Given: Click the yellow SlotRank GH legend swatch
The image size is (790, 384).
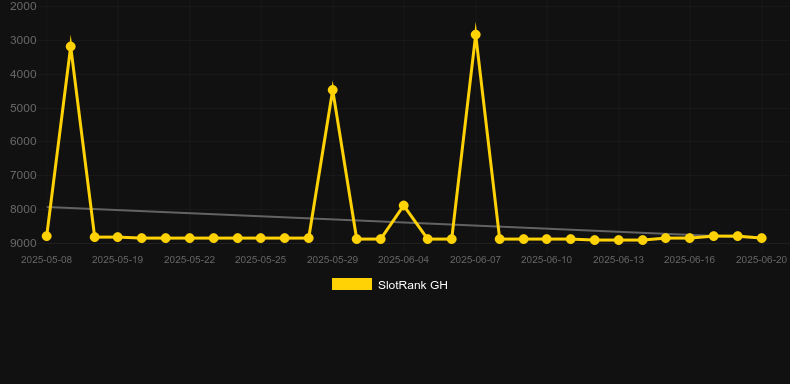Looking at the screenshot, I should tap(352, 284).
